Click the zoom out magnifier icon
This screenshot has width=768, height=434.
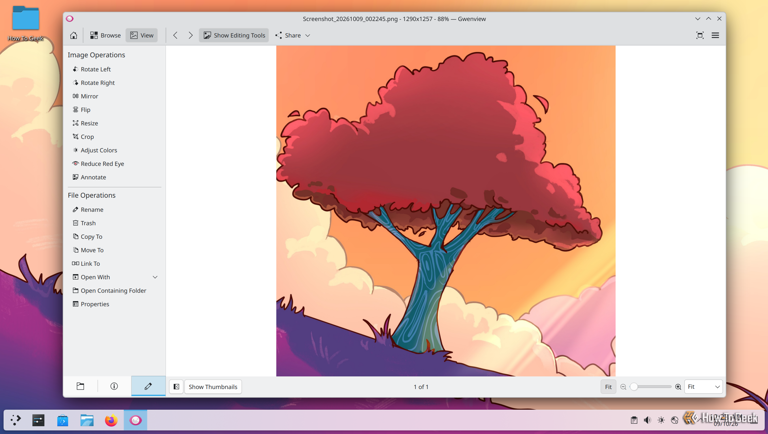pos(623,387)
